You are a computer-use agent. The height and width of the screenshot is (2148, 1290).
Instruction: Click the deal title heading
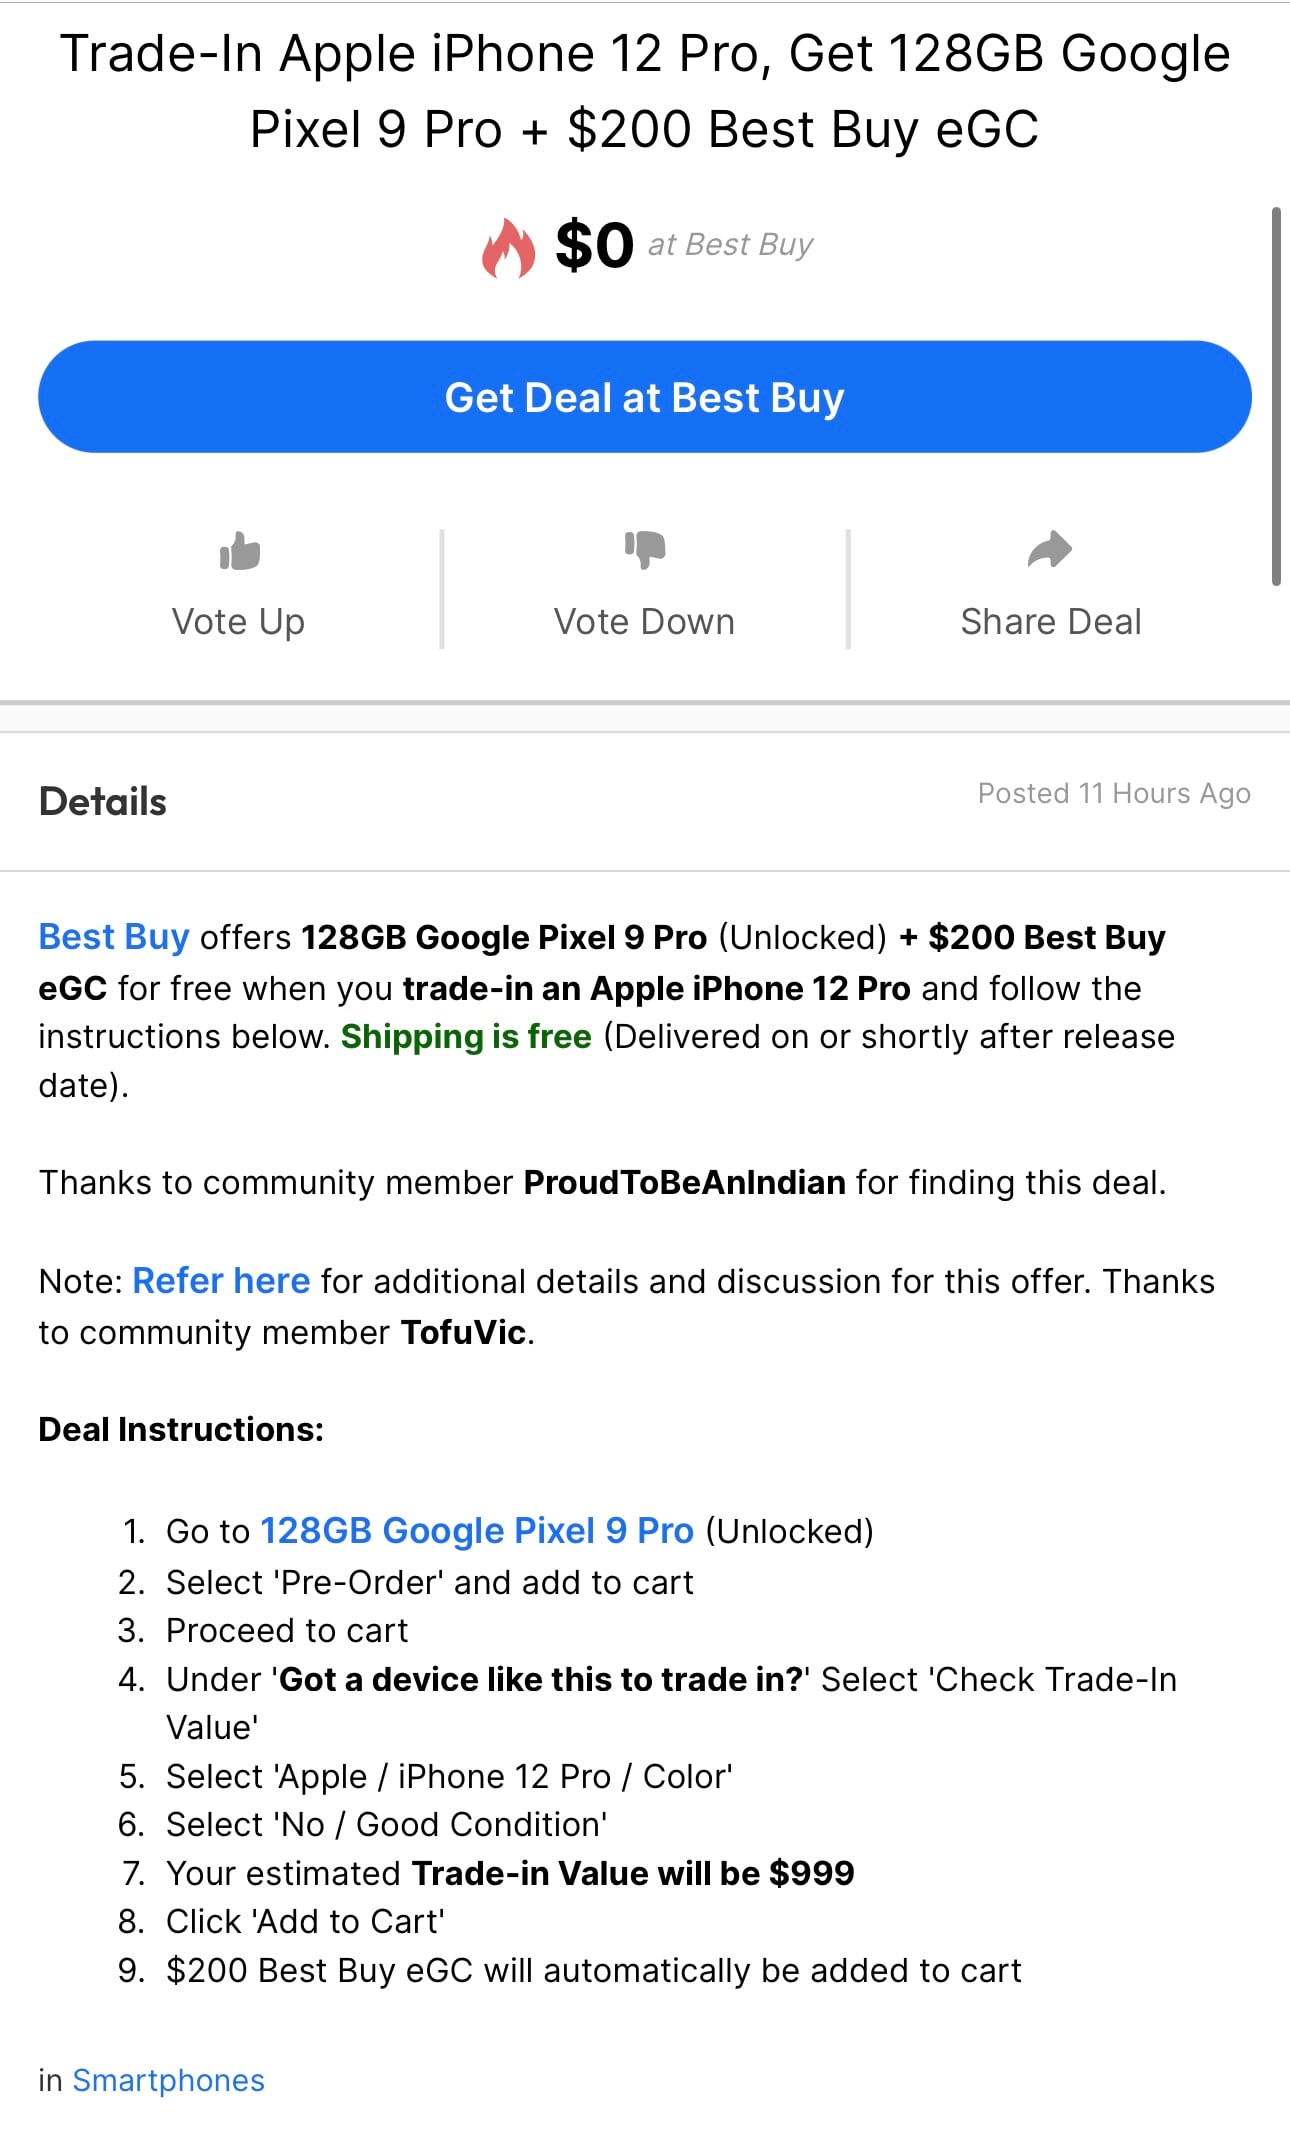pyautogui.click(x=645, y=91)
